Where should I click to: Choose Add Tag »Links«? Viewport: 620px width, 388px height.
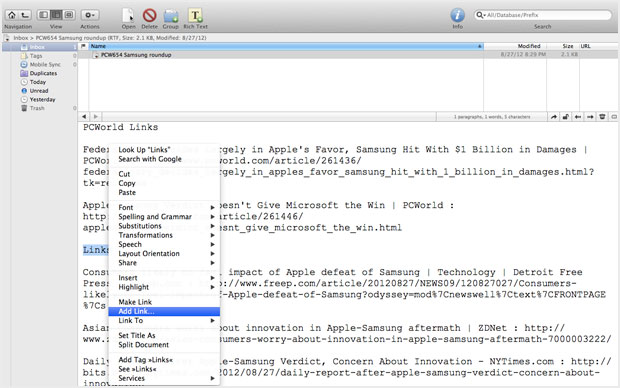[164, 360]
